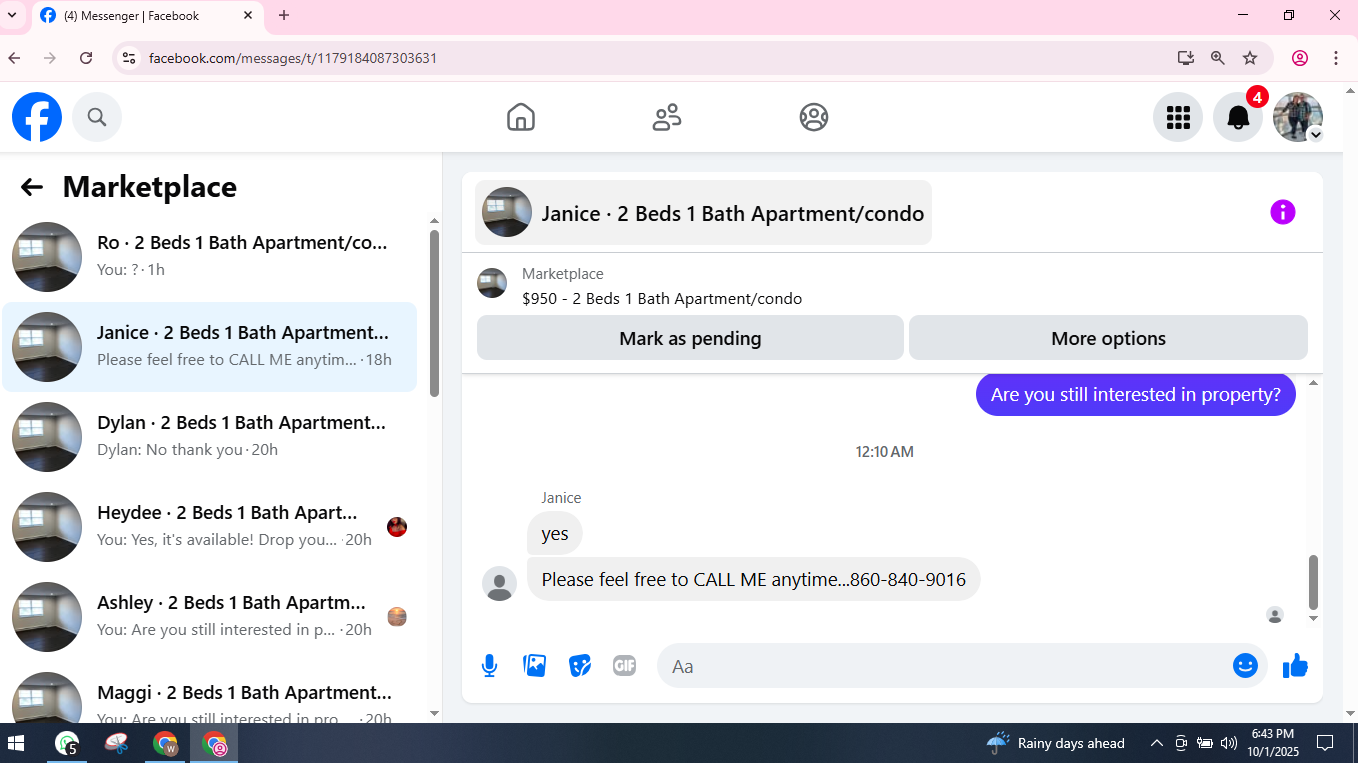The image size is (1358, 763).
Task: Open the Ro conversation
Action: click(210, 257)
